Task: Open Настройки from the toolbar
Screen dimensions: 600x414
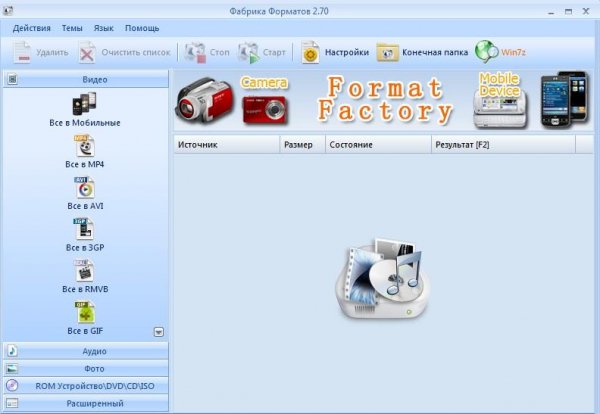Action: [x=336, y=52]
